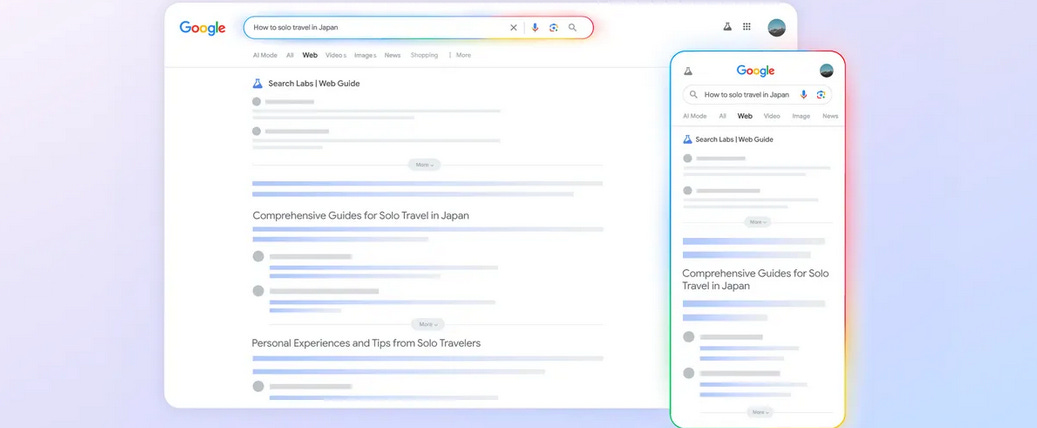Tap the microphone in the mobile search box
The height and width of the screenshot is (428, 1037).
tap(804, 95)
